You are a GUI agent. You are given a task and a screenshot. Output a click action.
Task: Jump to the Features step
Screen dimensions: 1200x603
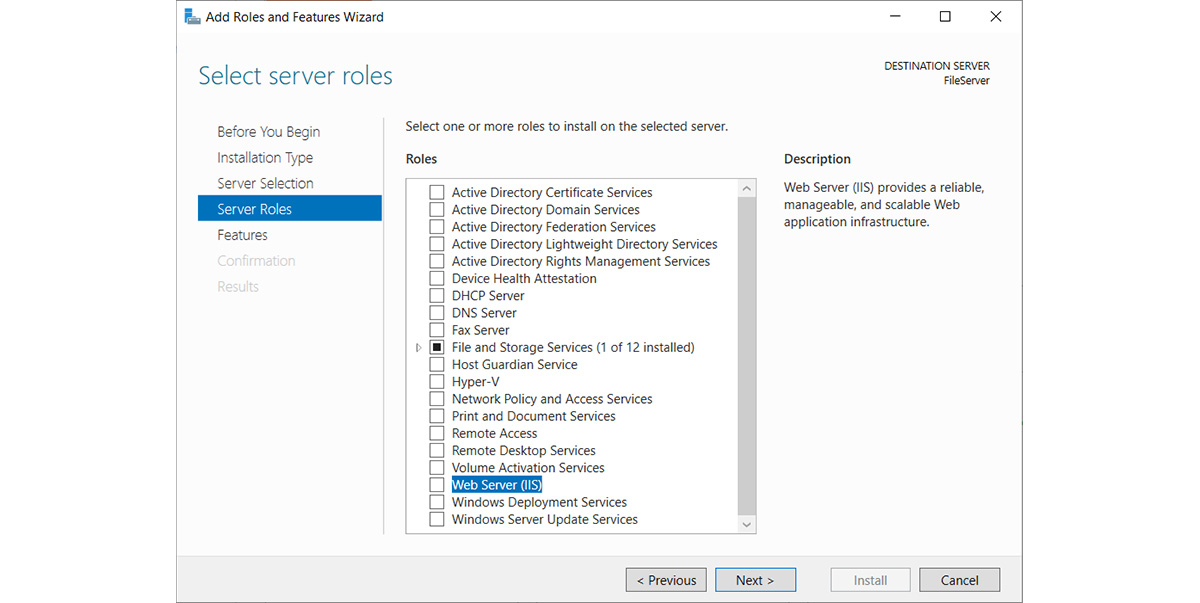(x=242, y=235)
